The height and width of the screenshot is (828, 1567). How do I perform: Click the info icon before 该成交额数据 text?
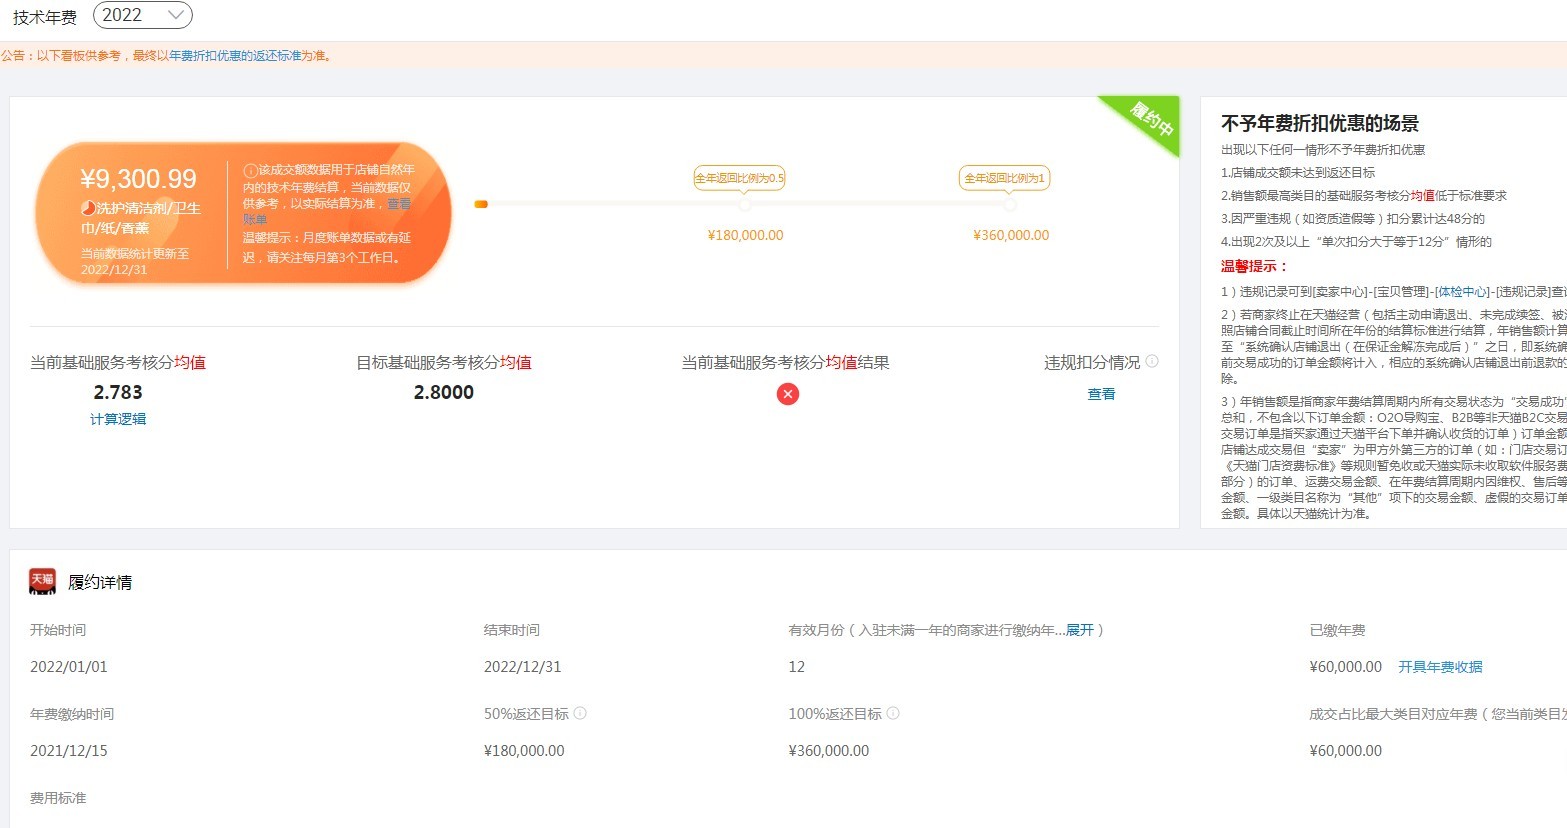(x=250, y=170)
